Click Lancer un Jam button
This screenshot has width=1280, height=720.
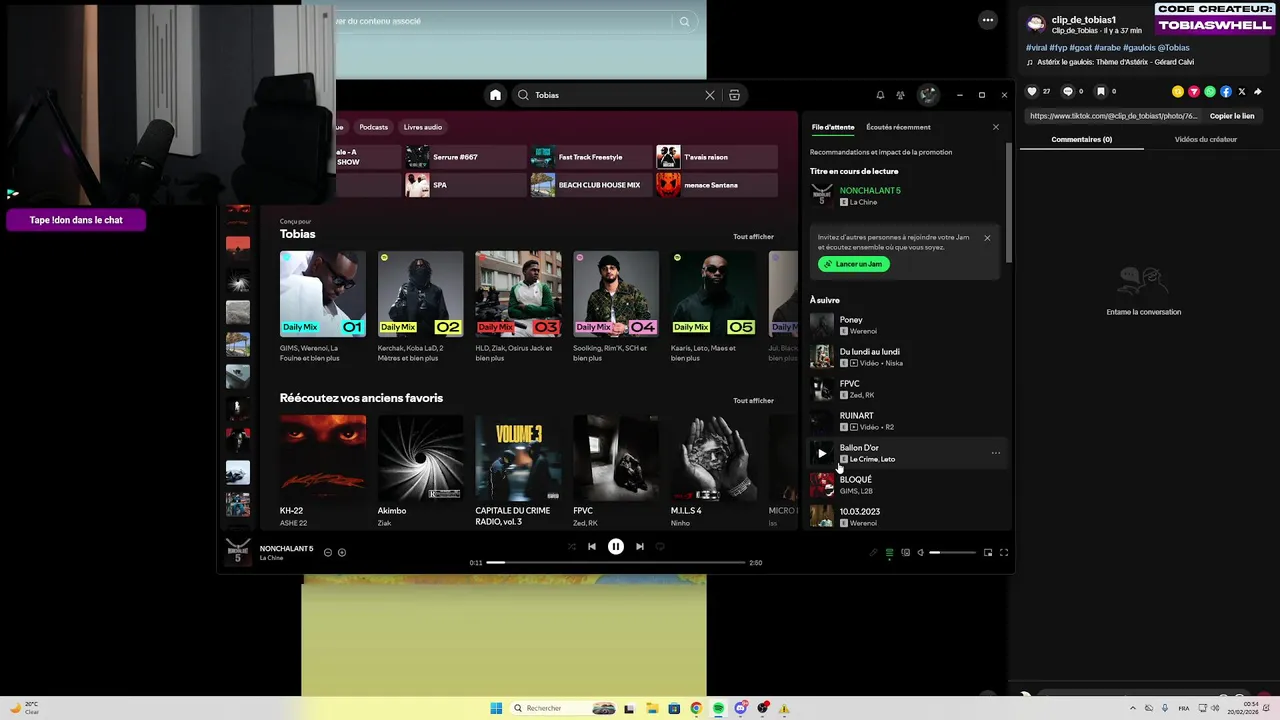click(x=854, y=264)
